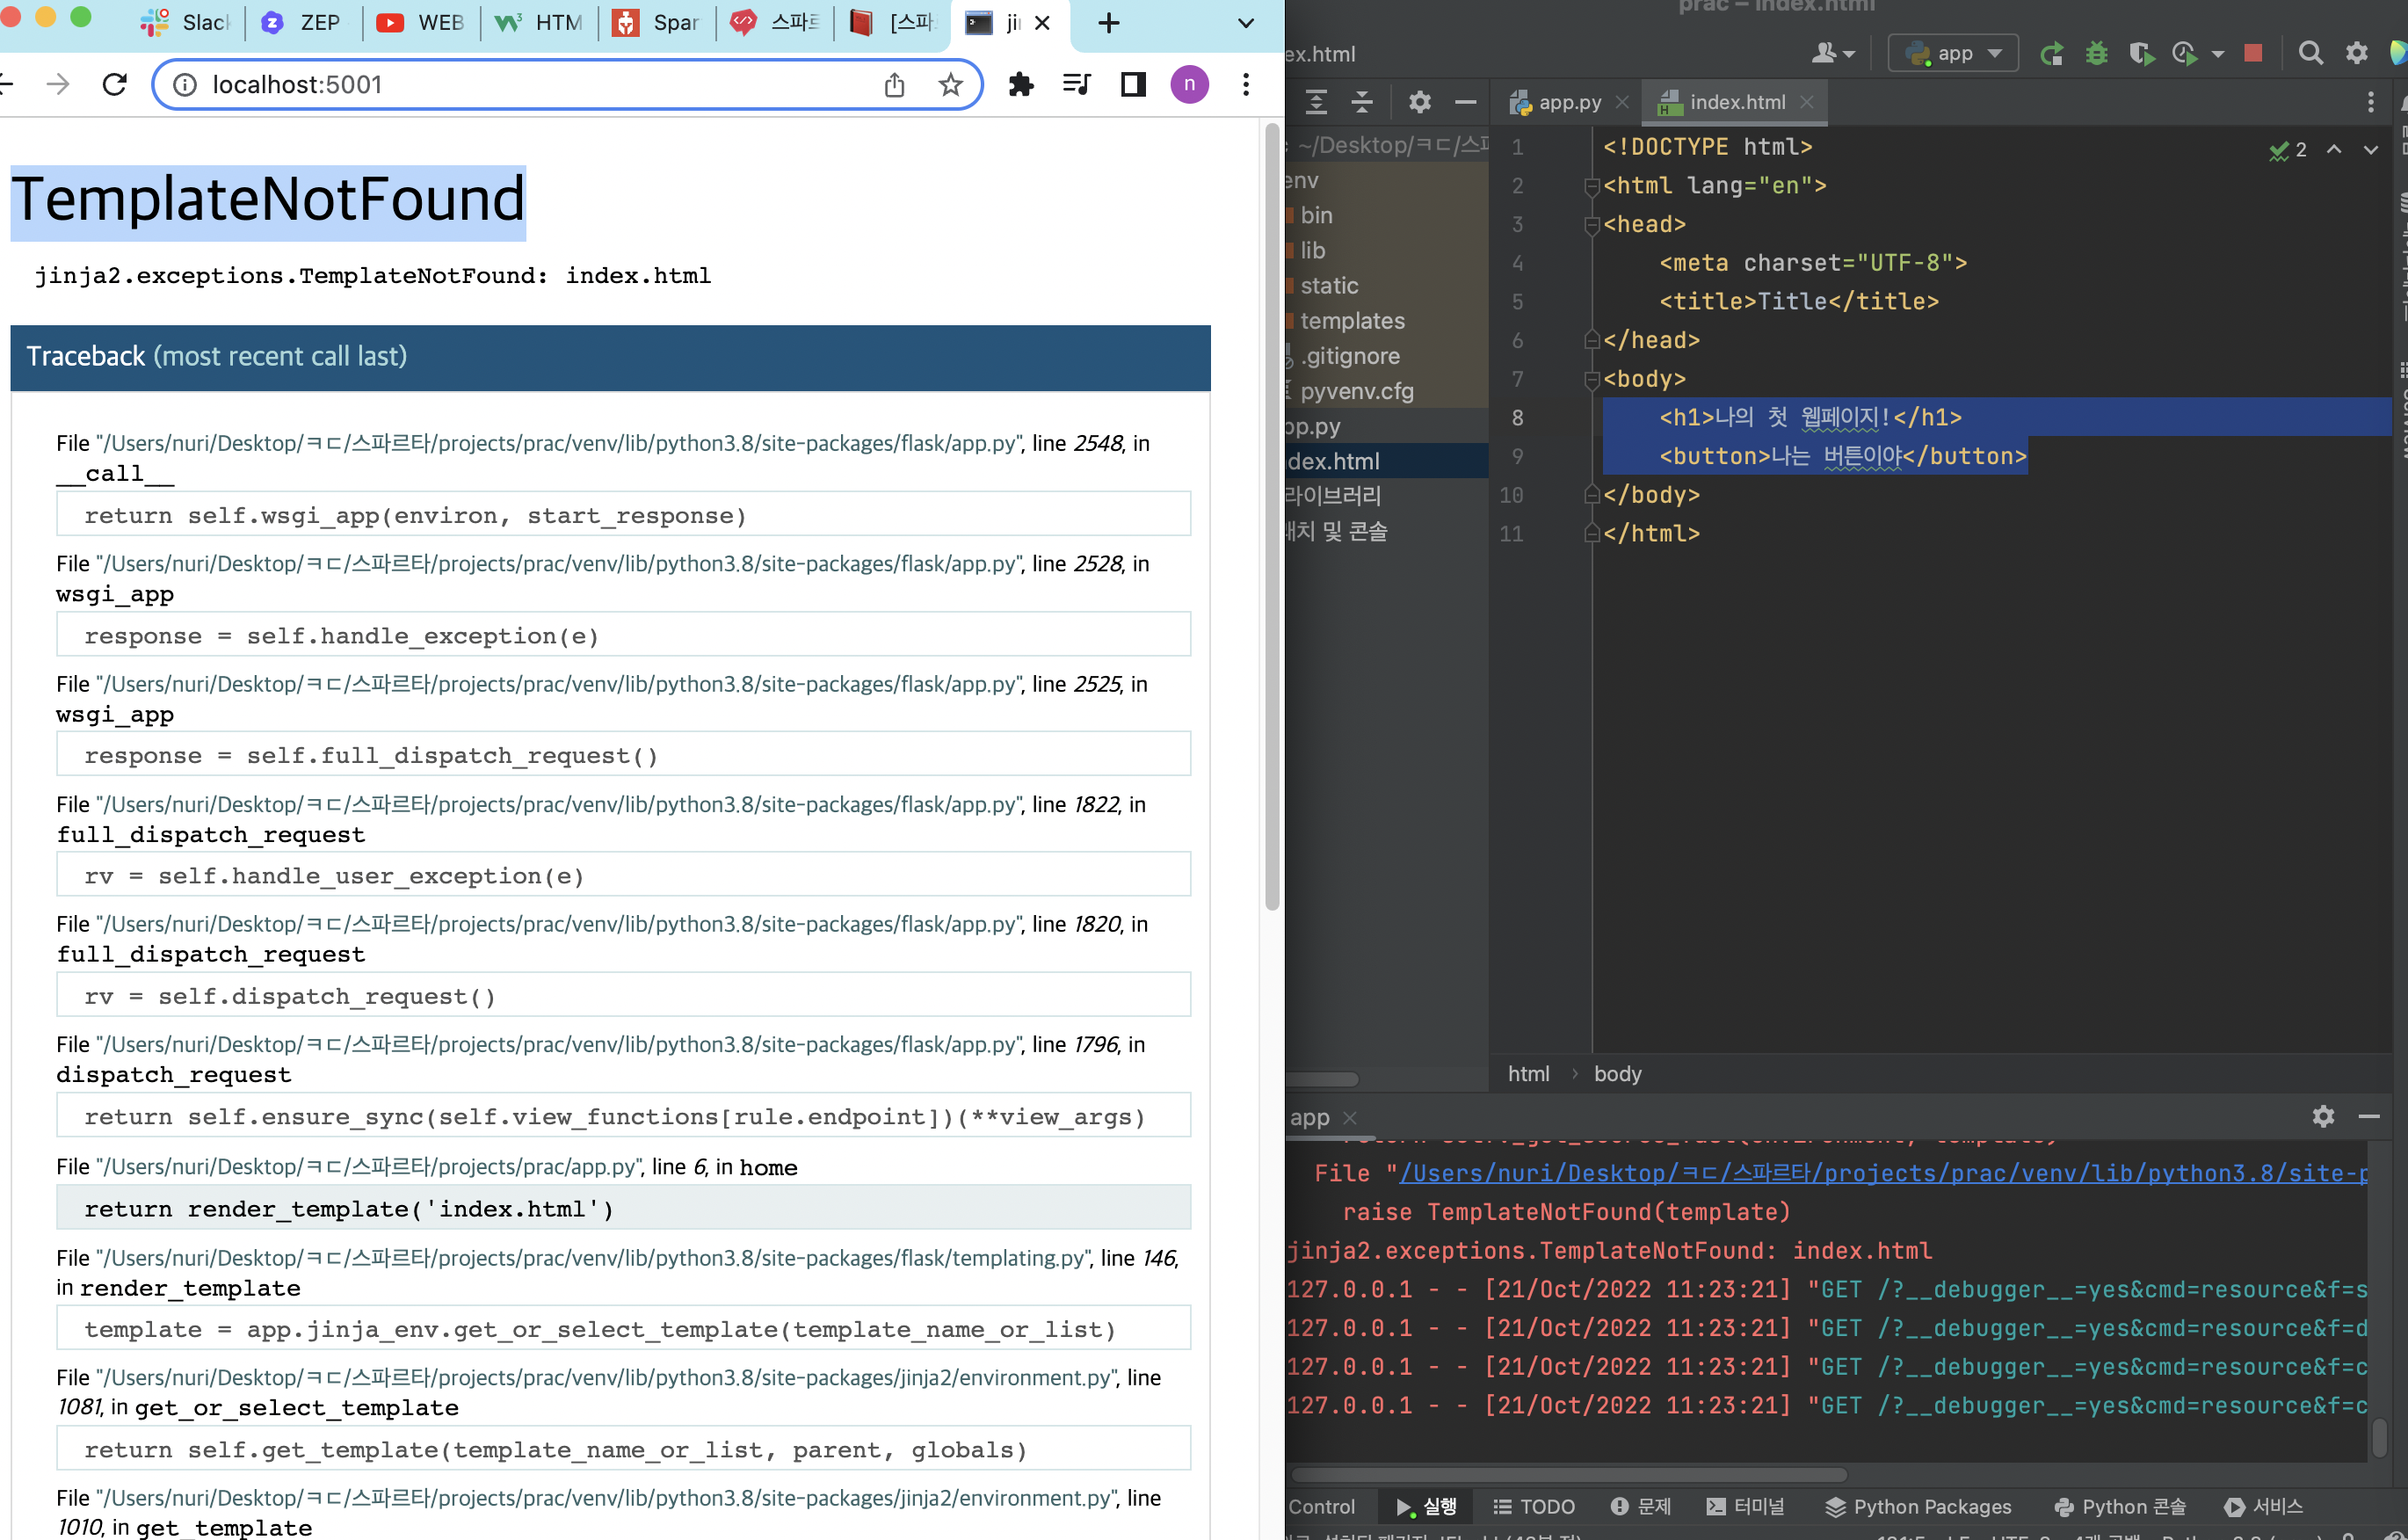The image size is (2408, 1540).
Task: Open the traceback file link in Run console
Action: pos(1883,1173)
